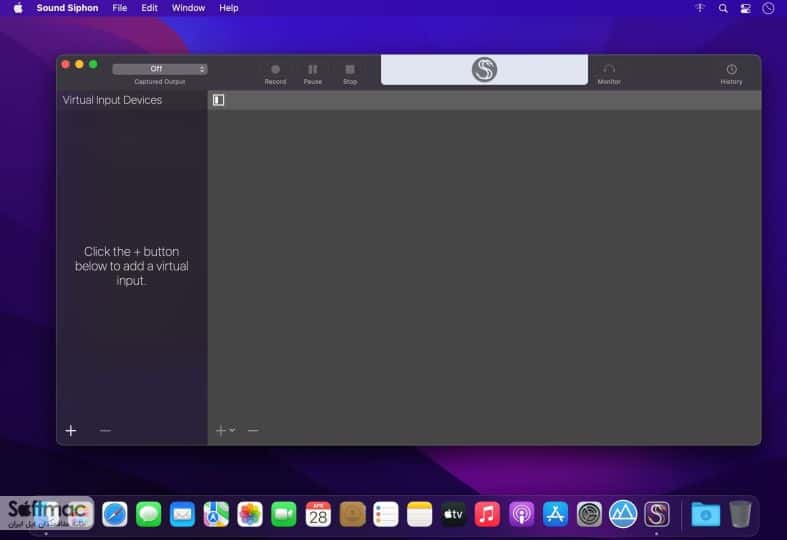
Task: Open Notes from the Dock
Action: 420,514
